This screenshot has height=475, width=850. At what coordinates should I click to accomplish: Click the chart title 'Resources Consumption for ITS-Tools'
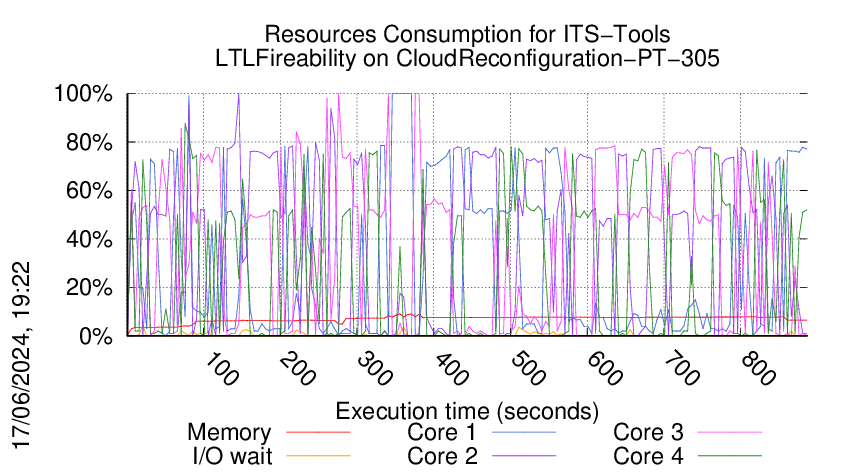tap(467, 34)
